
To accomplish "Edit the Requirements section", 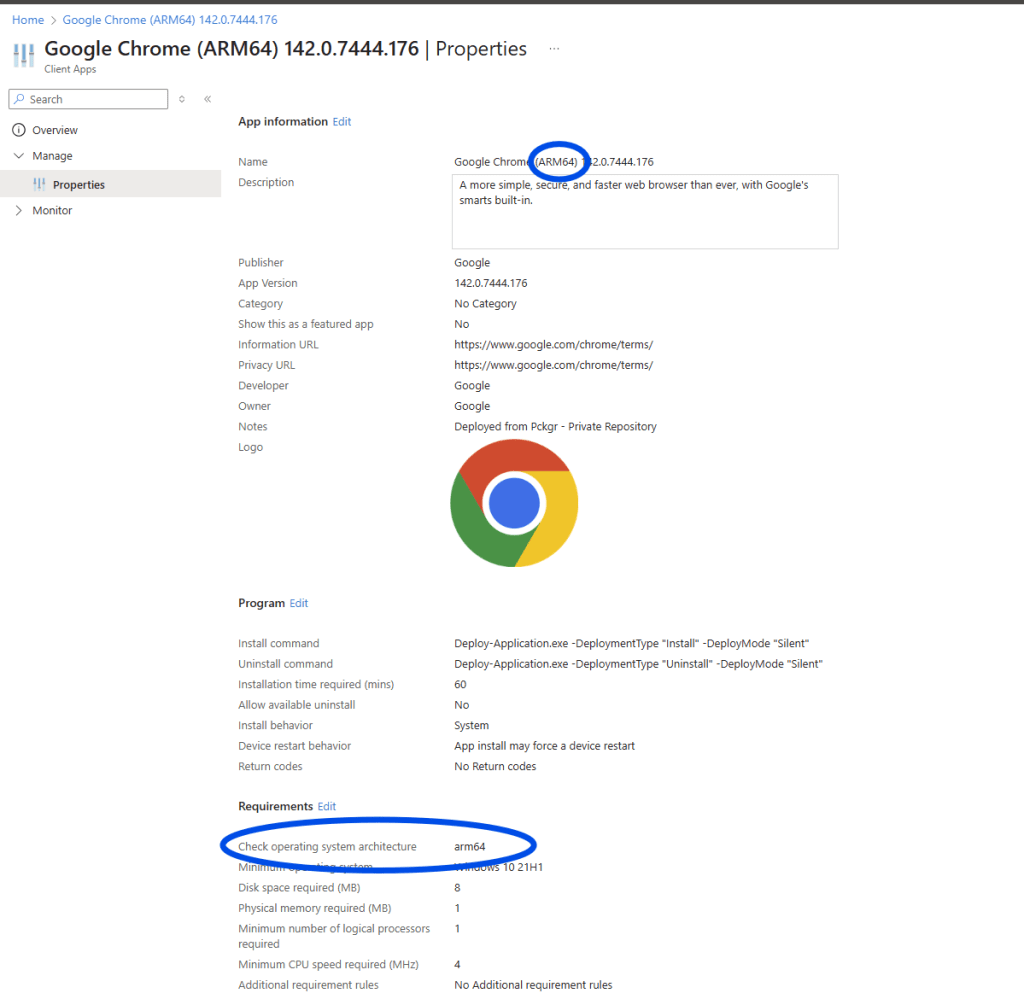I will 326,807.
